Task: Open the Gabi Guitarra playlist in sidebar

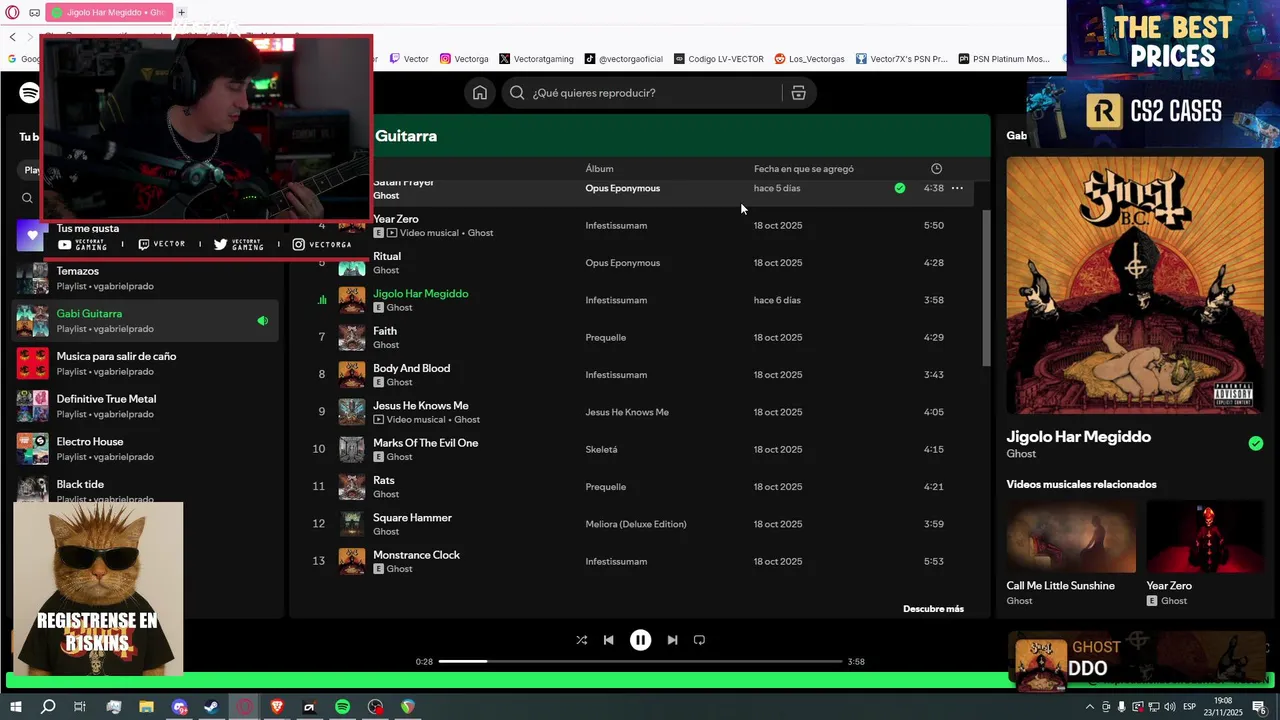Action: pyautogui.click(x=145, y=321)
